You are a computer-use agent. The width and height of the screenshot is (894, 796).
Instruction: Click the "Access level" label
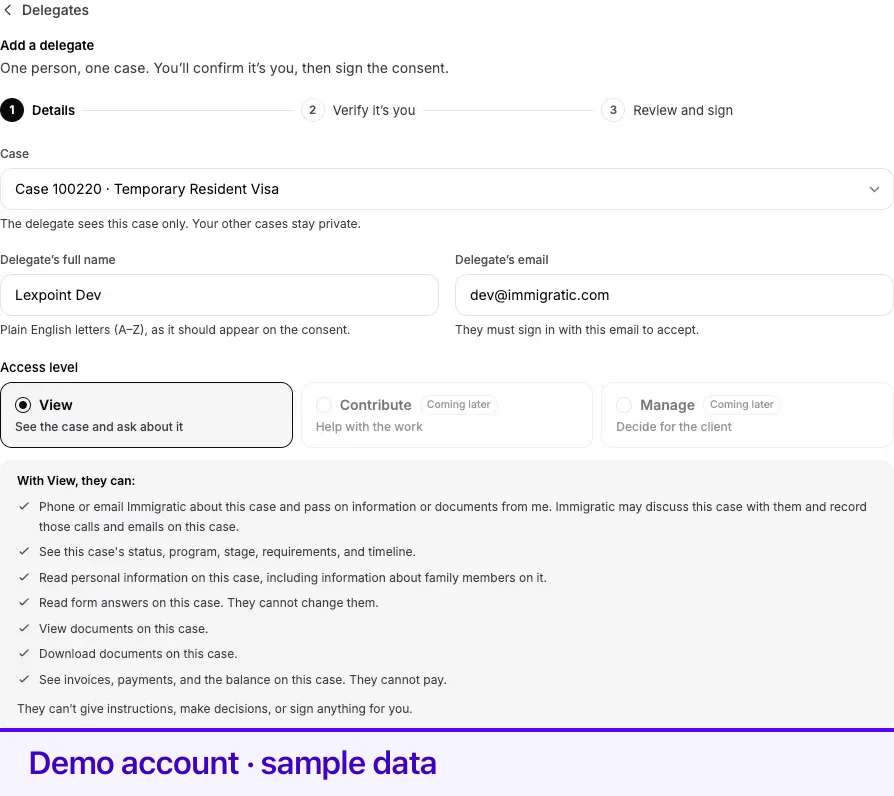pos(39,367)
